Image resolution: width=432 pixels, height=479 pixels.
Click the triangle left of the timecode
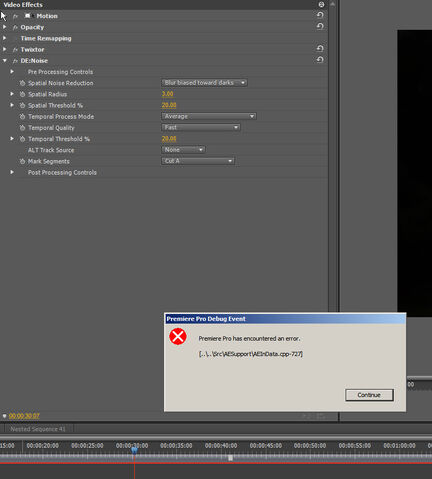click(4, 416)
